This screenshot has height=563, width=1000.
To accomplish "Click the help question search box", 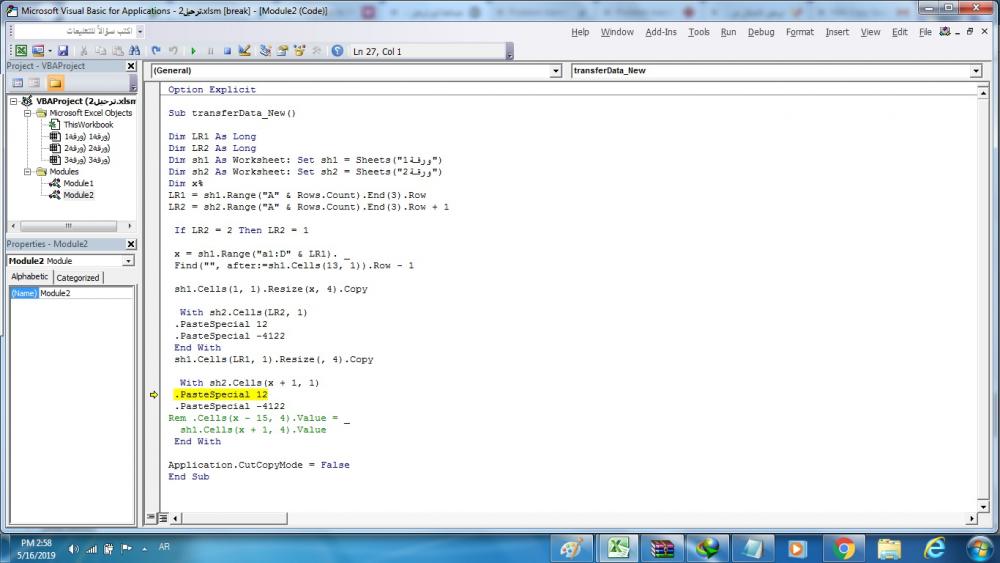I will (75, 31).
